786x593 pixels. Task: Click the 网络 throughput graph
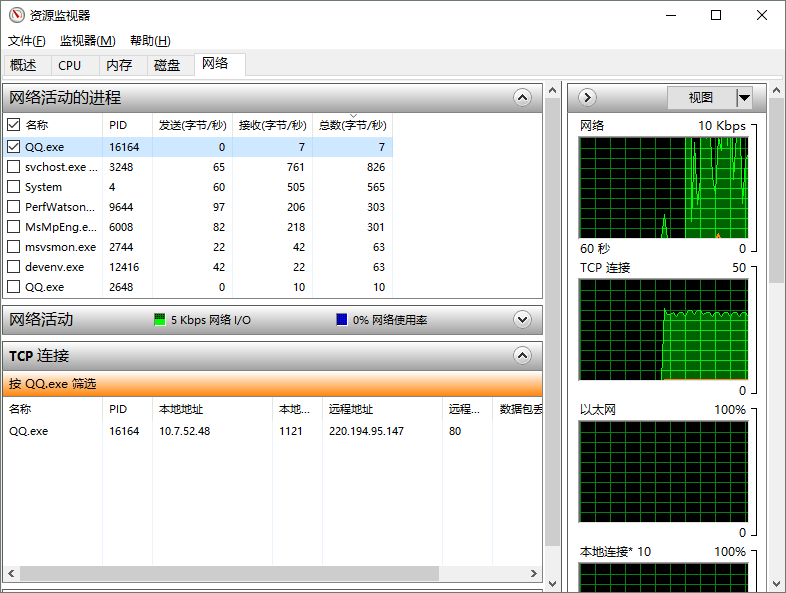tap(663, 187)
